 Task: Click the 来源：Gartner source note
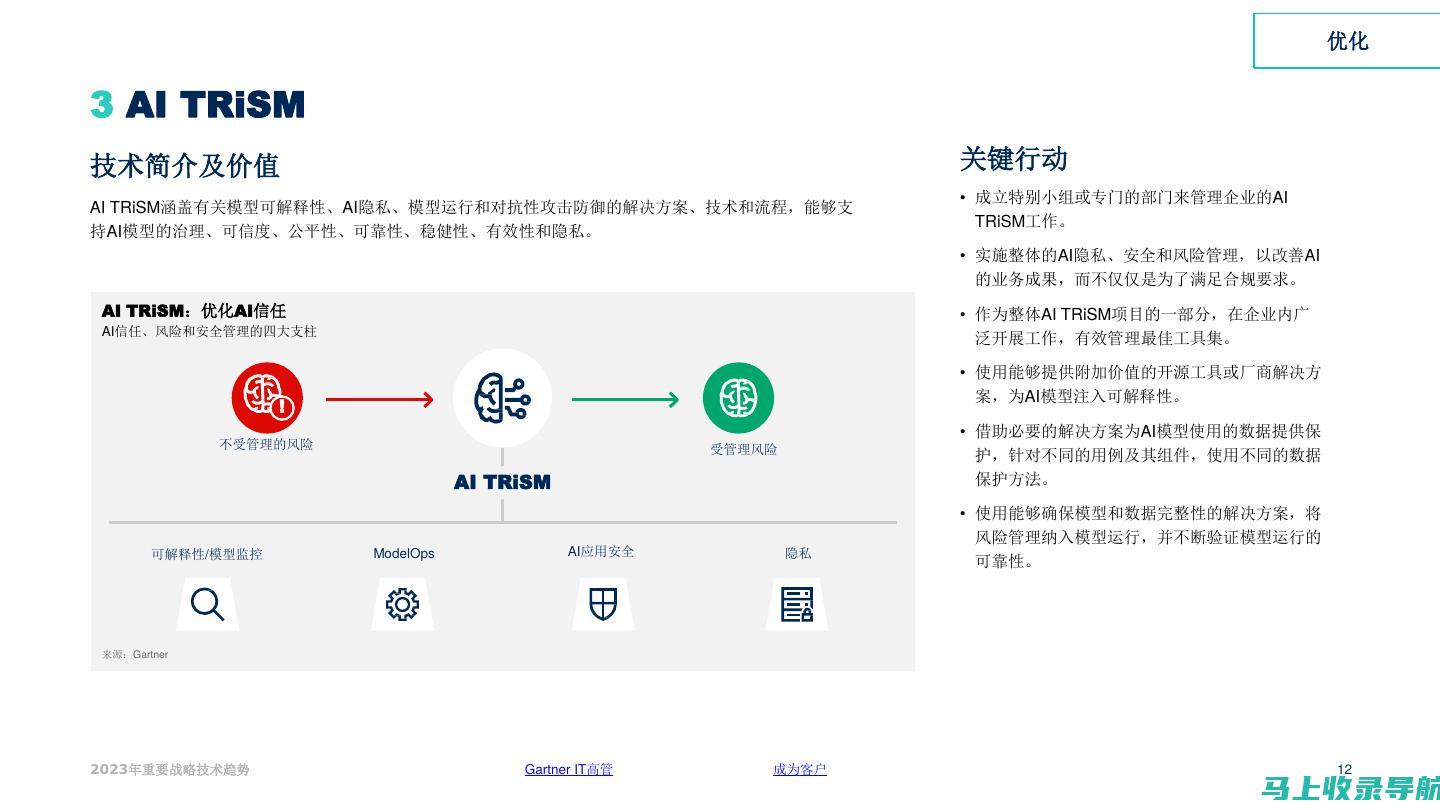click(x=135, y=654)
